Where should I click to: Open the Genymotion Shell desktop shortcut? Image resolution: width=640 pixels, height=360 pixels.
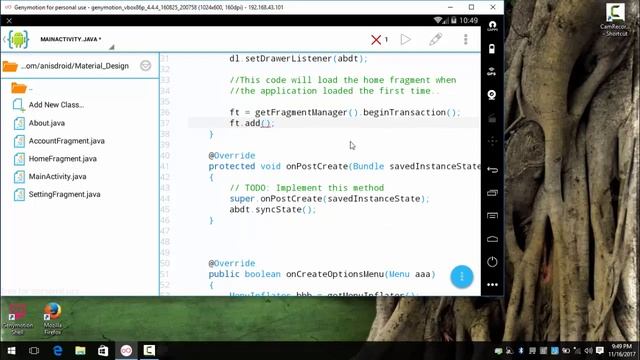pyautogui.click(x=17, y=319)
